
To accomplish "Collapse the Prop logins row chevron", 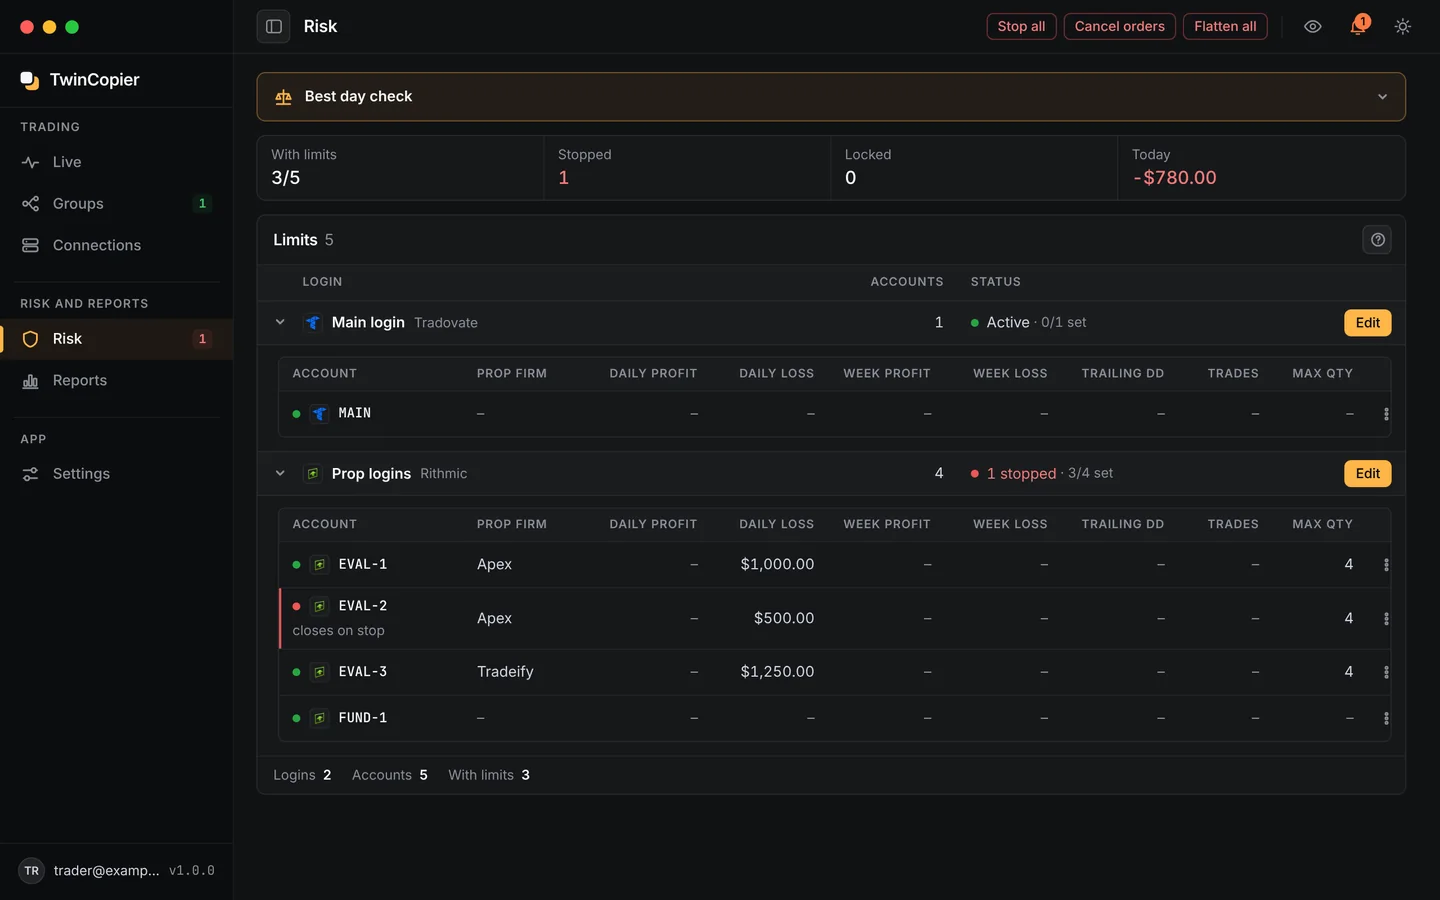I will 280,473.
